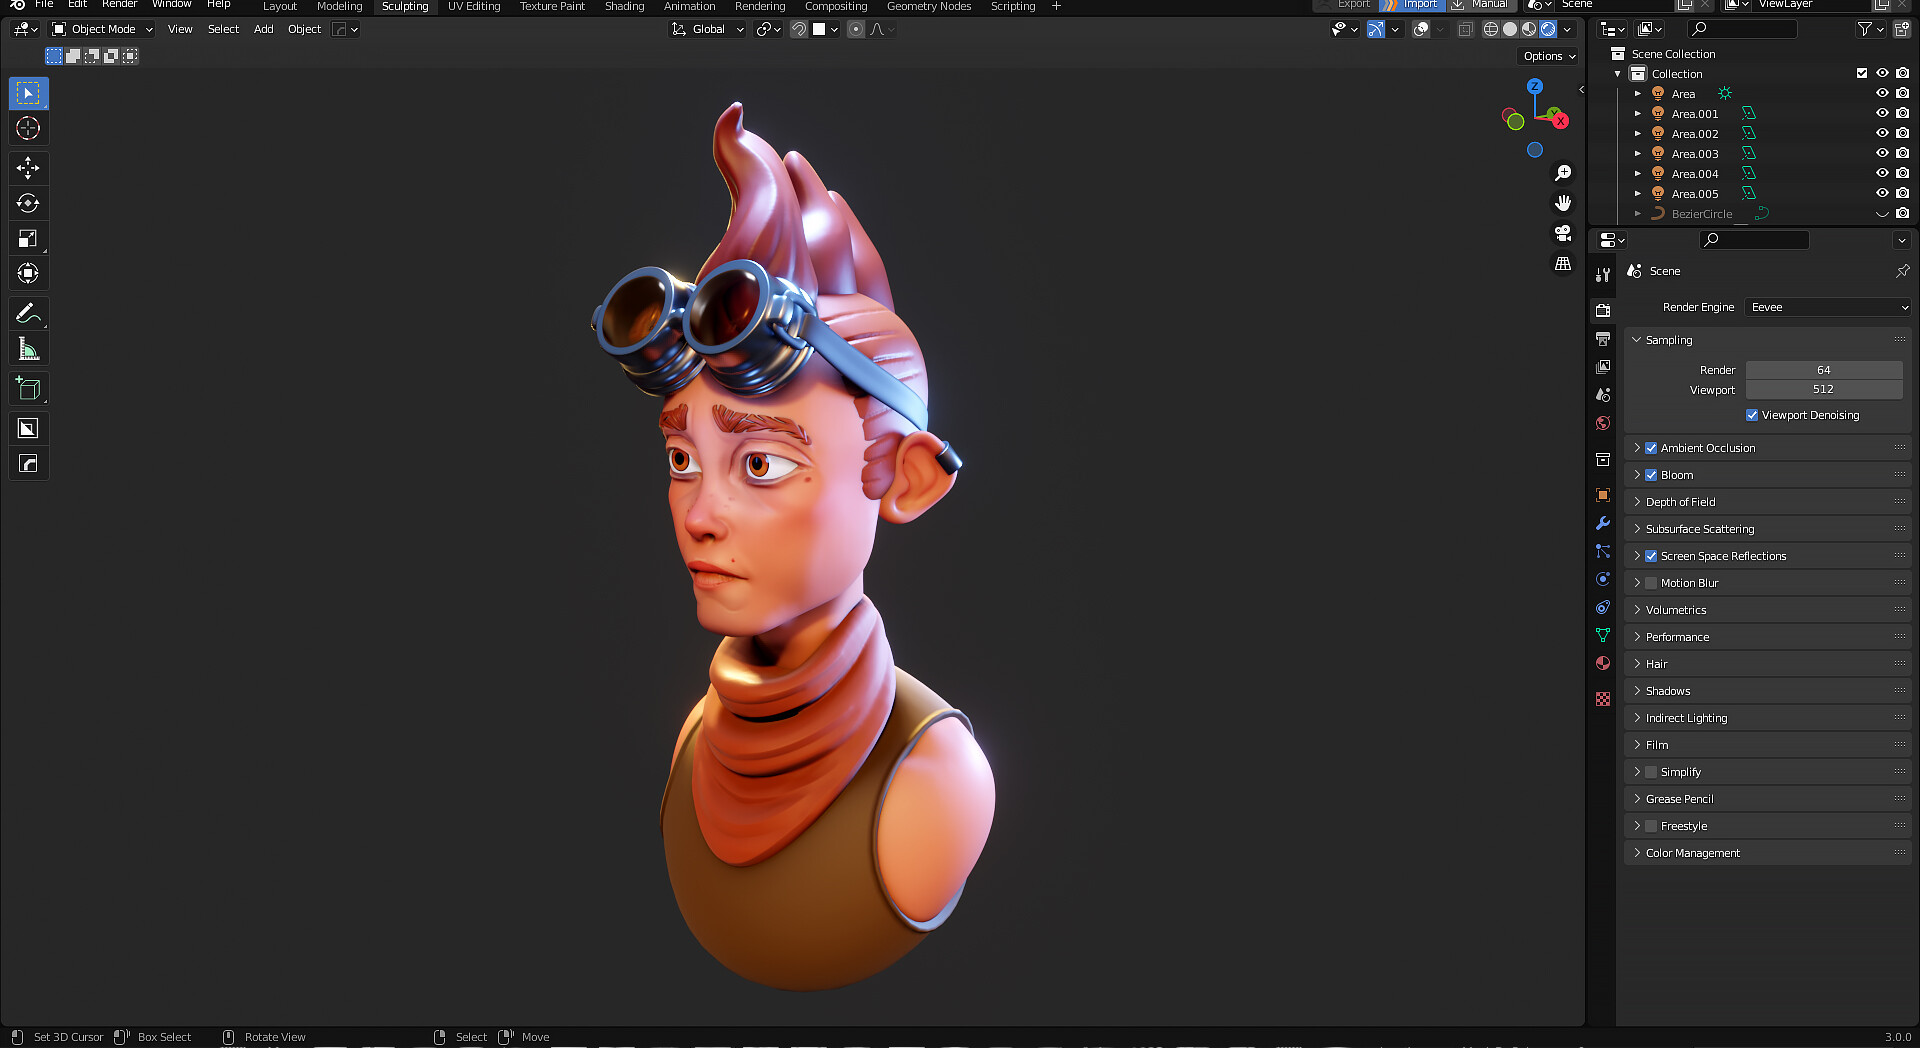Select the Move tool

(x=28, y=168)
